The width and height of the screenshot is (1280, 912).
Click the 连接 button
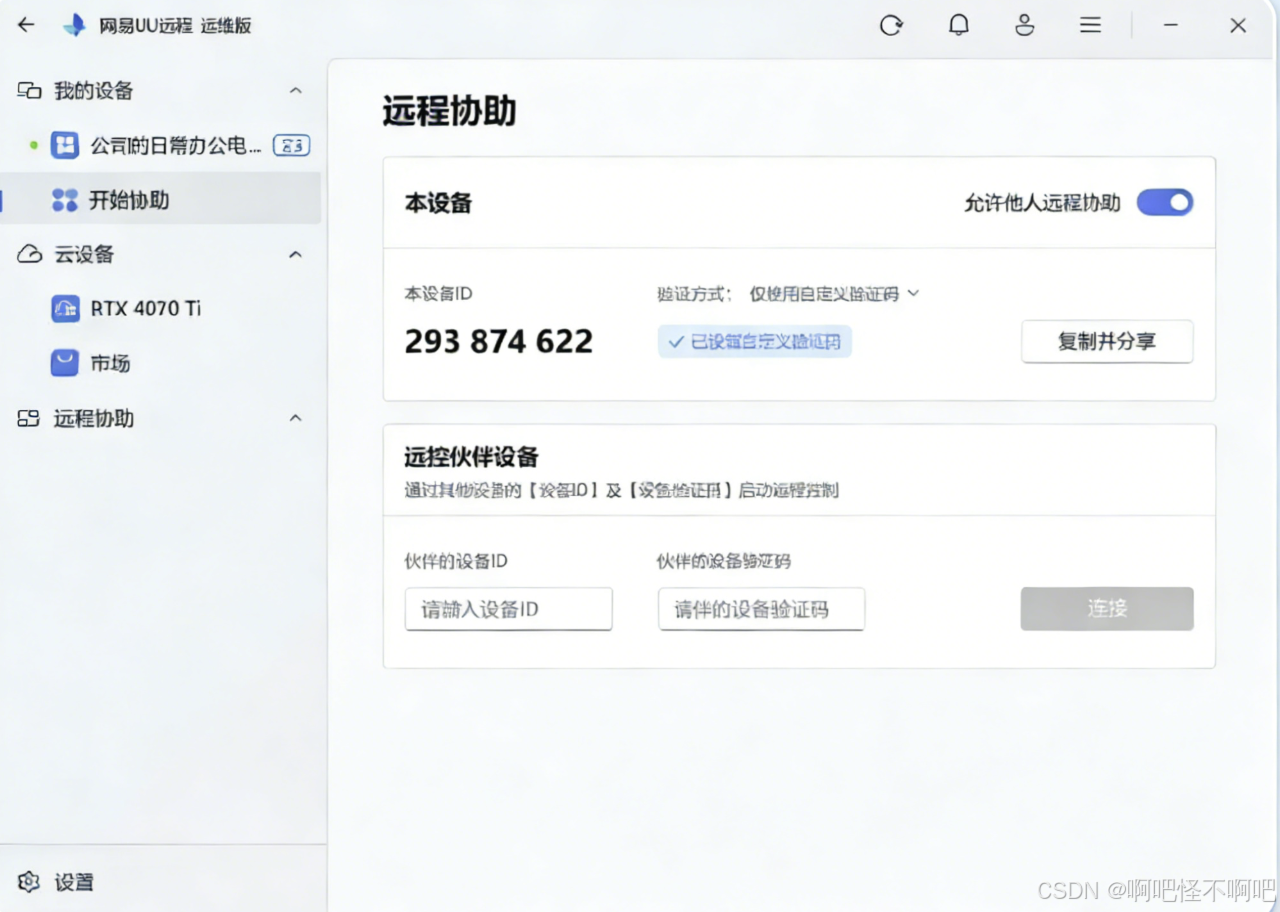1107,608
